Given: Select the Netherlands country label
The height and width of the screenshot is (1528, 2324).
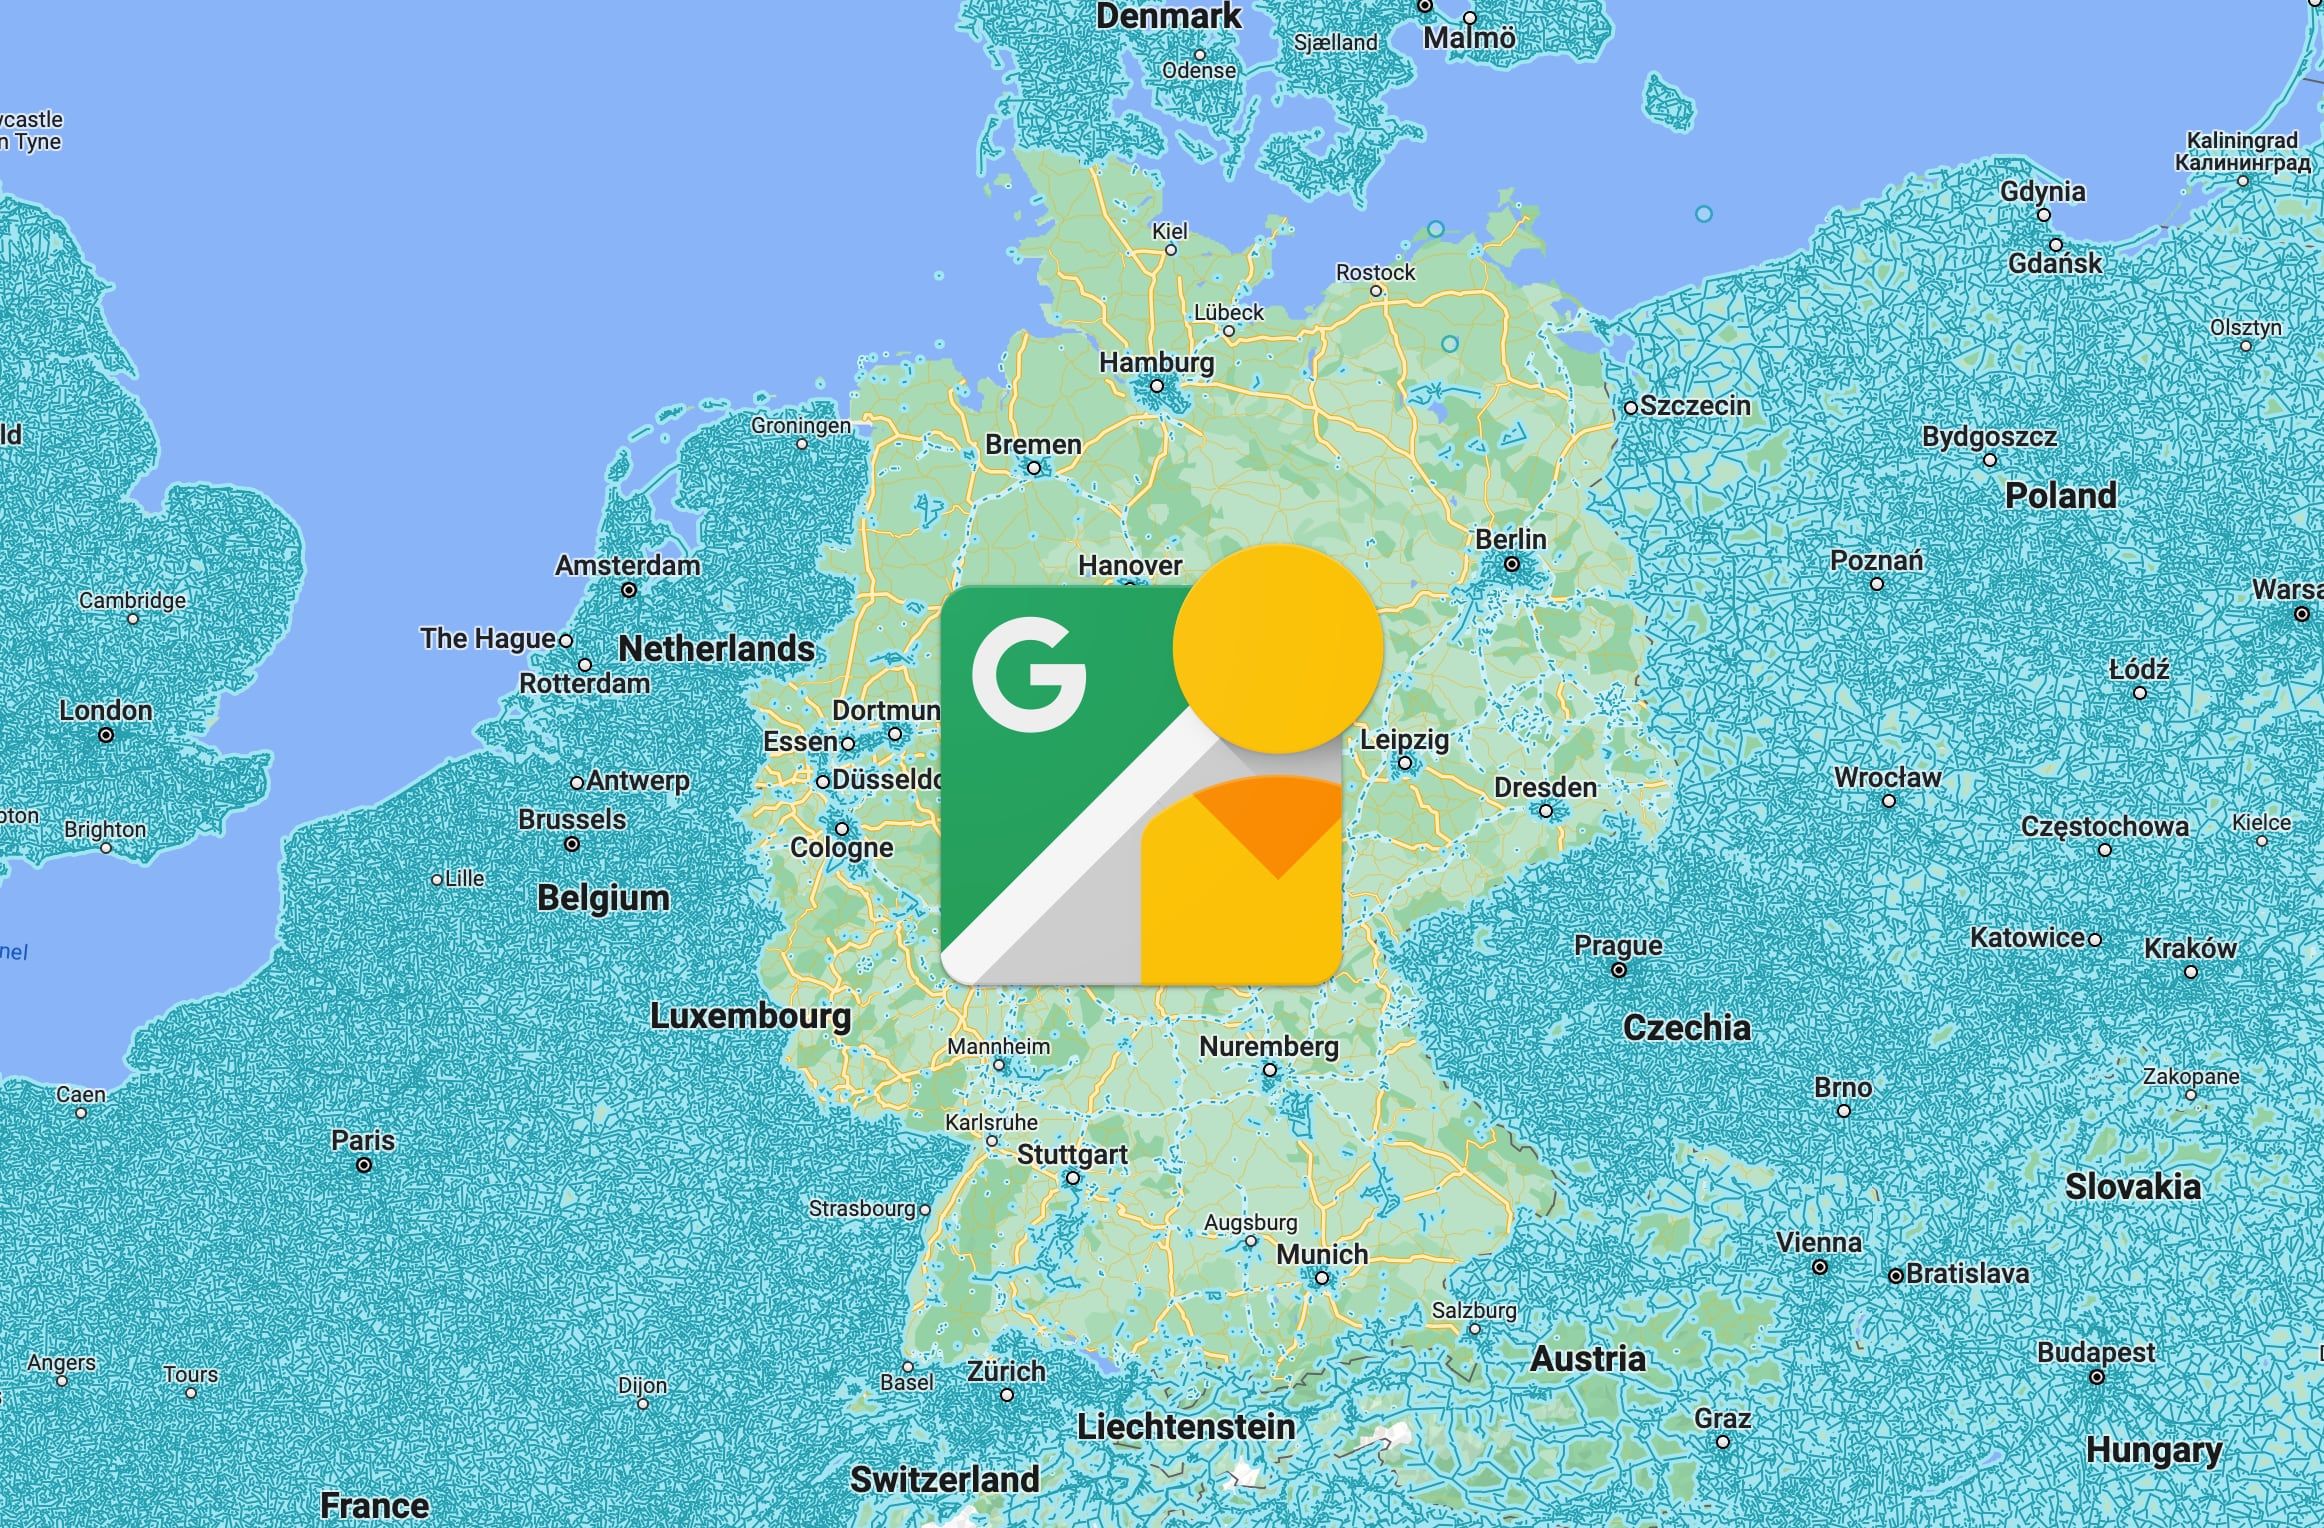Looking at the screenshot, I should tap(716, 649).
